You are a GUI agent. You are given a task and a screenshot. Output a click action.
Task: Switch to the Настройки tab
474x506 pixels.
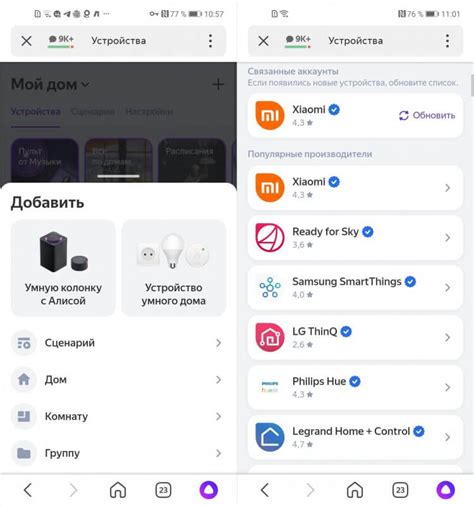click(x=149, y=112)
